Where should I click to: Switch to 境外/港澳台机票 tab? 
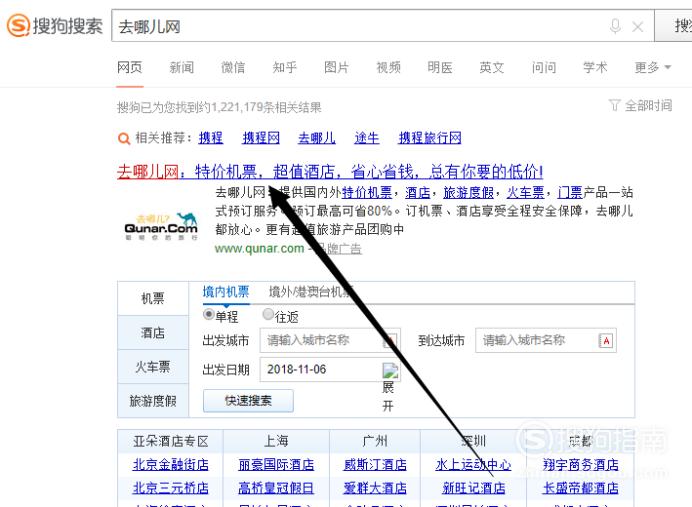[311, 292]
